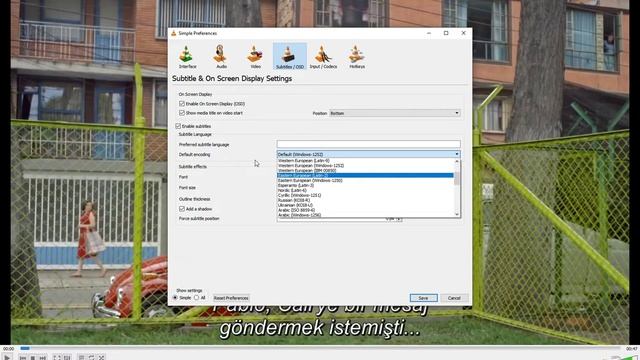Toggle shuffle button in VLC player

coord(101,358)
